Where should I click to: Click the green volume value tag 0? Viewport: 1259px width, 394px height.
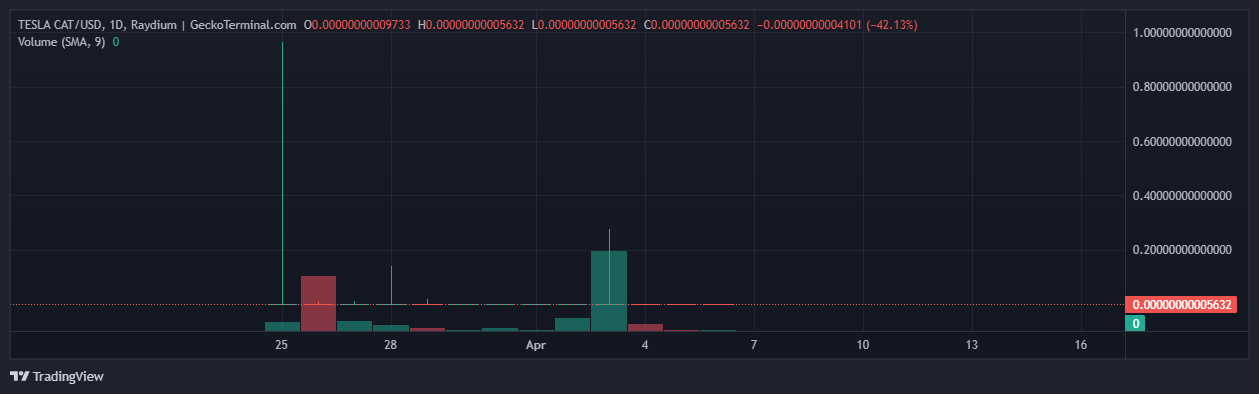(x=1136, y=323)
